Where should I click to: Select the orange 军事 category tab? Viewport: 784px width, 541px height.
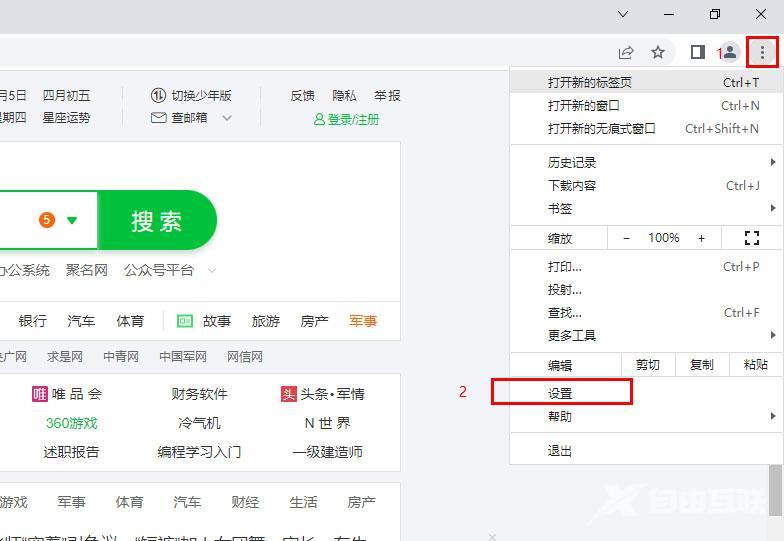[363, 320]
